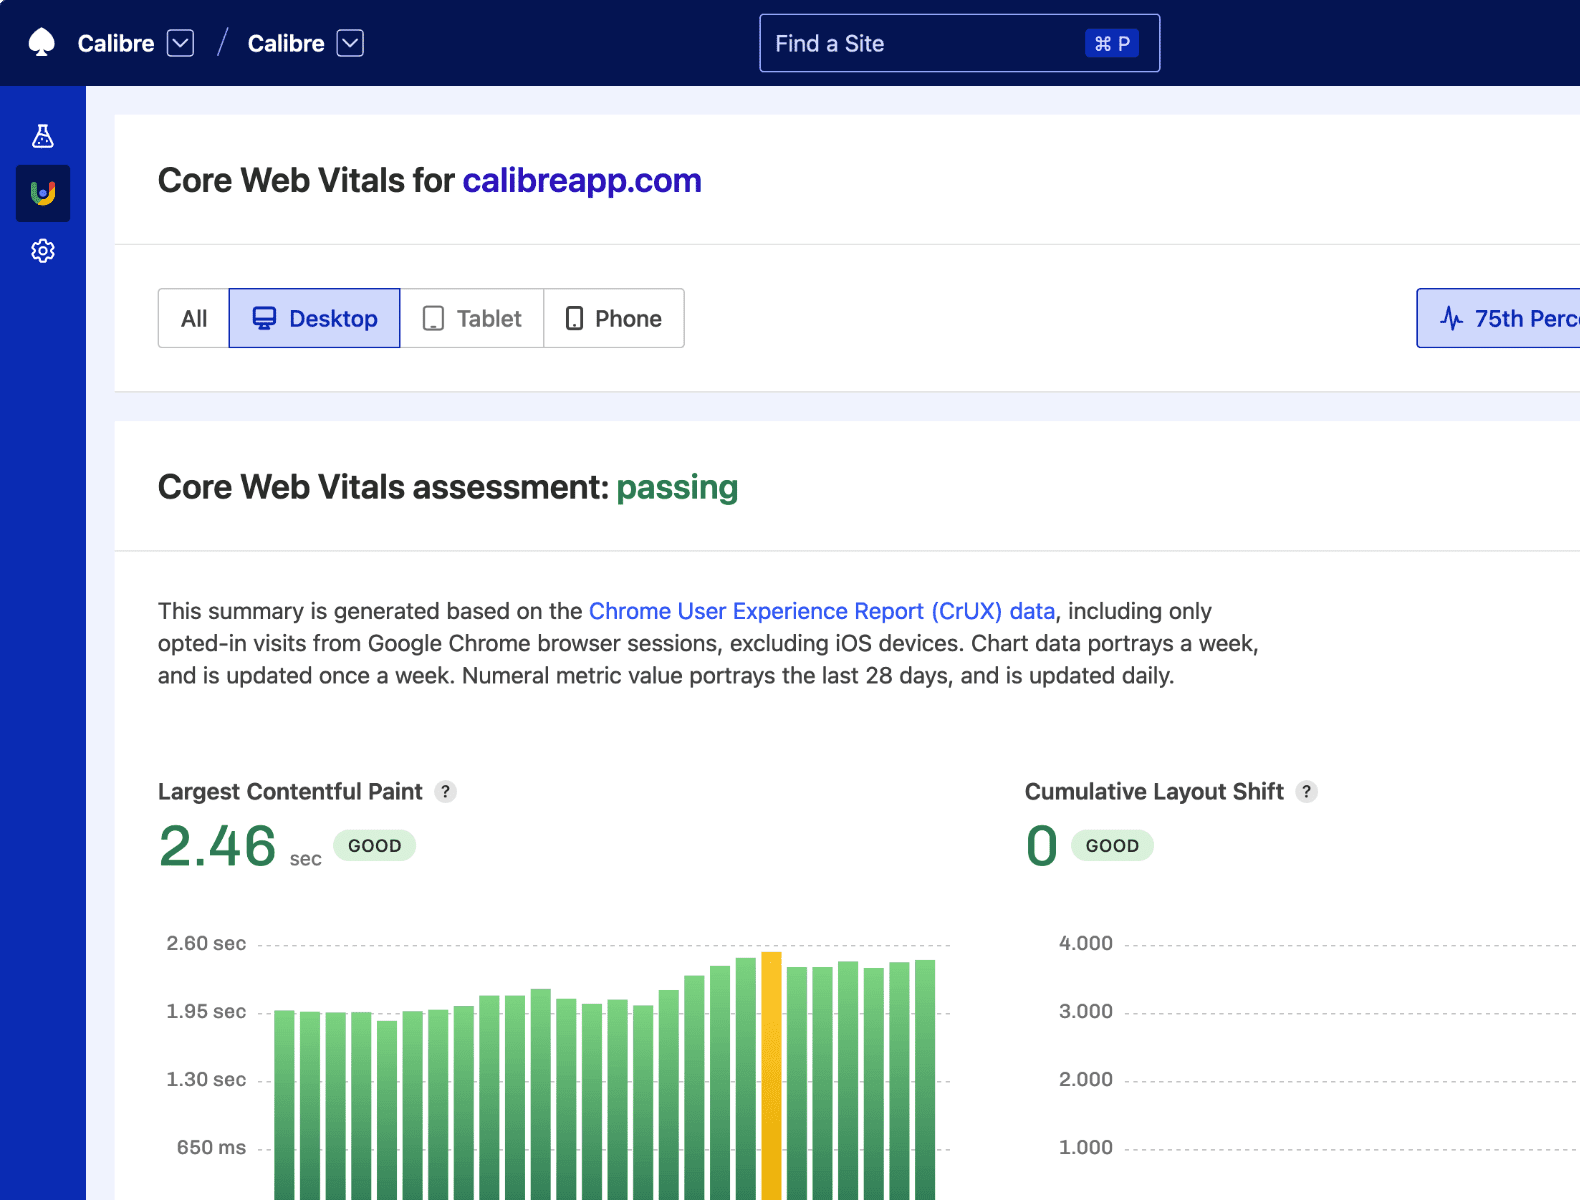
Task: Open the settings gear in sidebar
Action: 43,251
